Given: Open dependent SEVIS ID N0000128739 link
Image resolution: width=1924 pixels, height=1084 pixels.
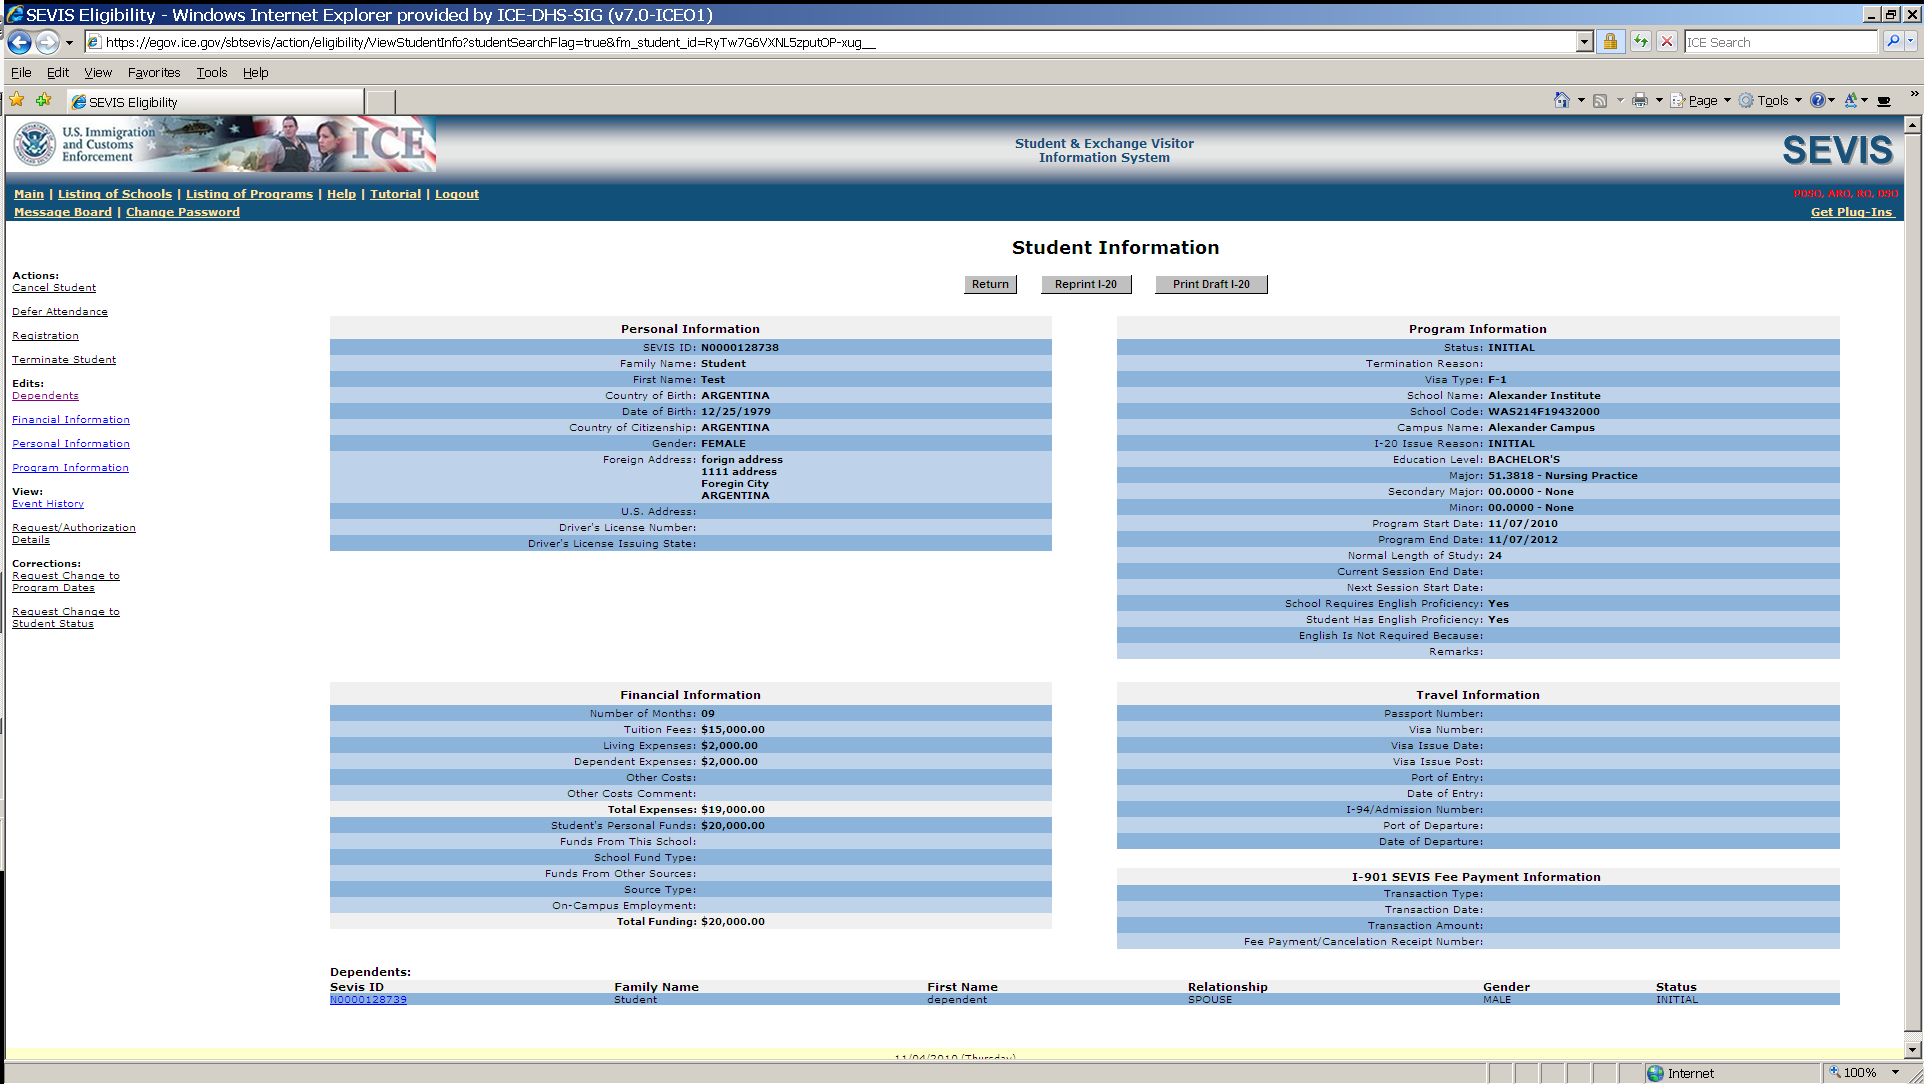Looking at the screenshot, I should pos(368,1000).
